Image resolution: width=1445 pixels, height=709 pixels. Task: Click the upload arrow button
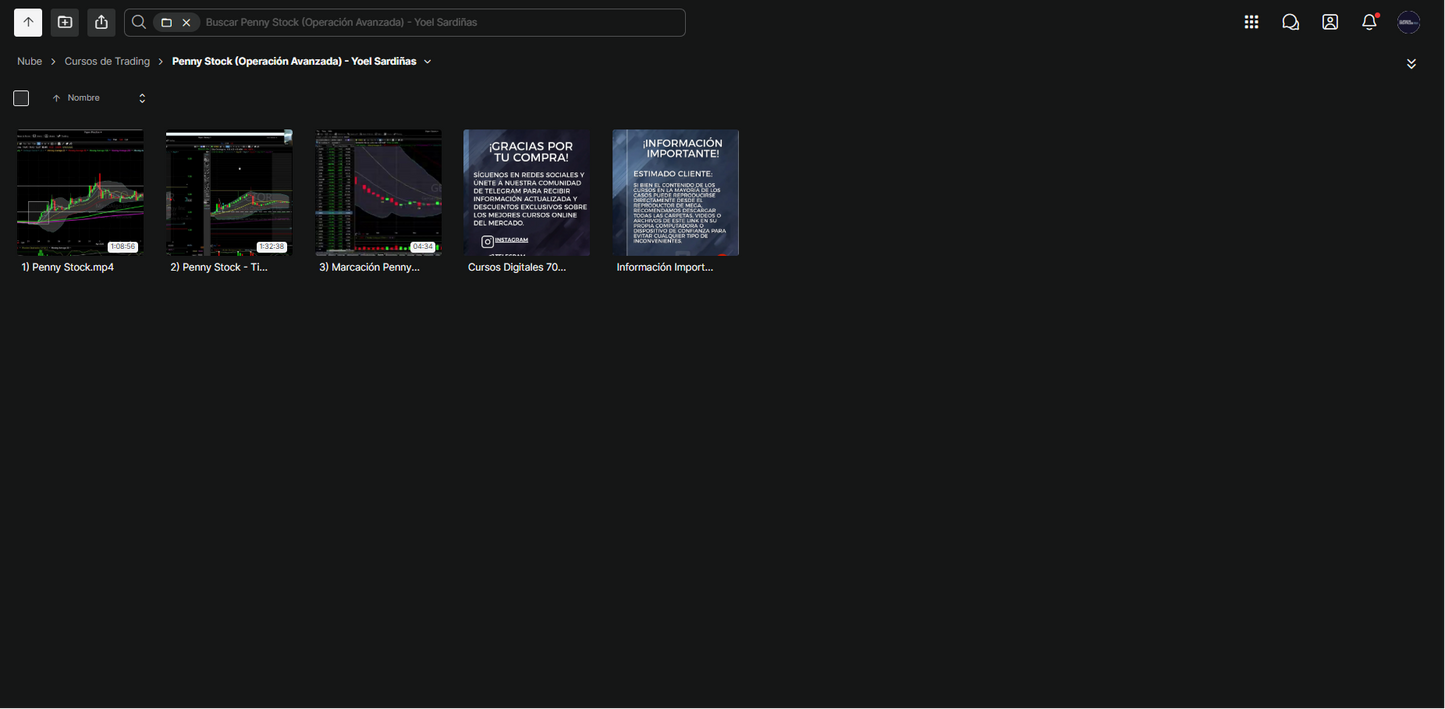point(28,22)
